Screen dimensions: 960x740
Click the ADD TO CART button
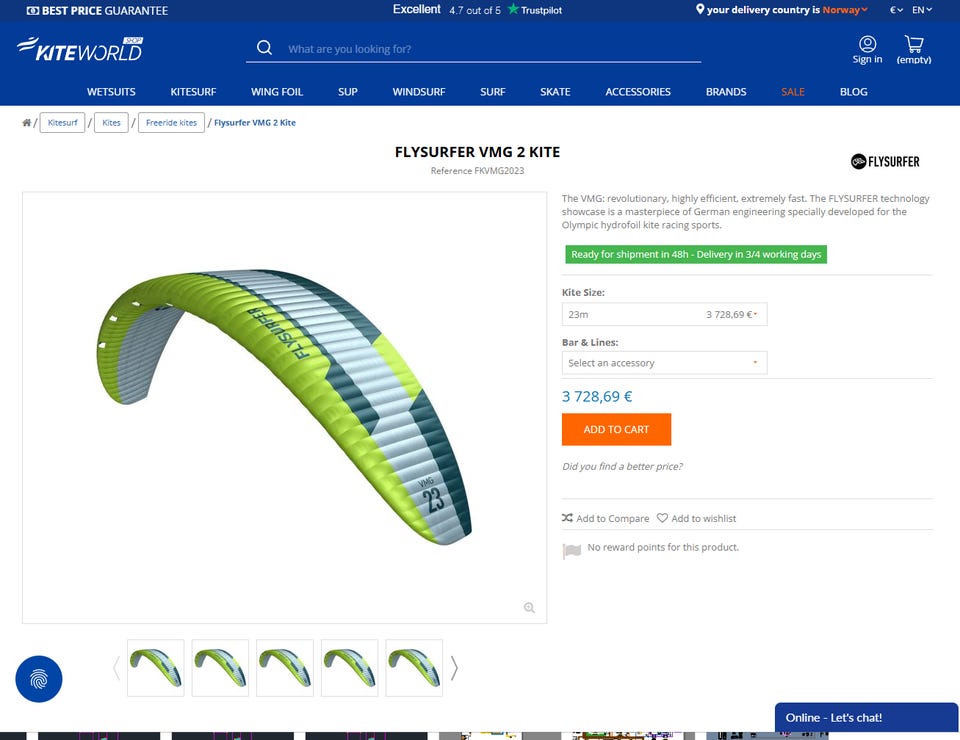pyautogui.click(x=616, y=429)
